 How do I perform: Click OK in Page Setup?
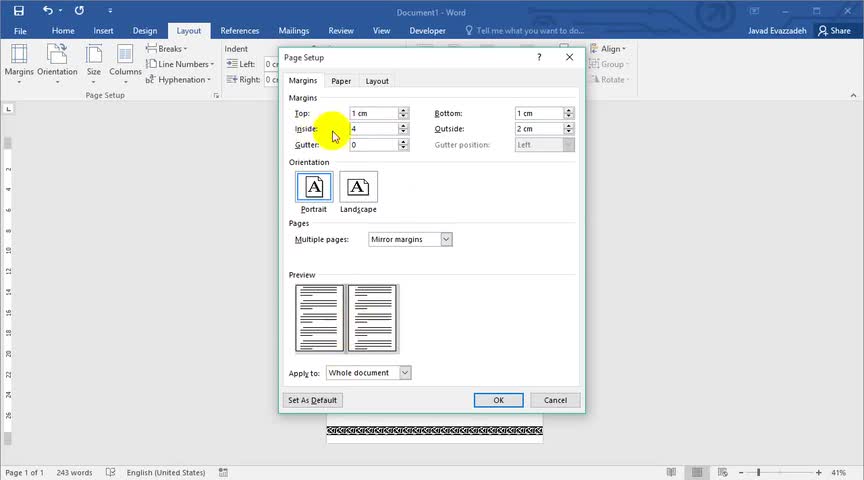(x=499, y=400)
